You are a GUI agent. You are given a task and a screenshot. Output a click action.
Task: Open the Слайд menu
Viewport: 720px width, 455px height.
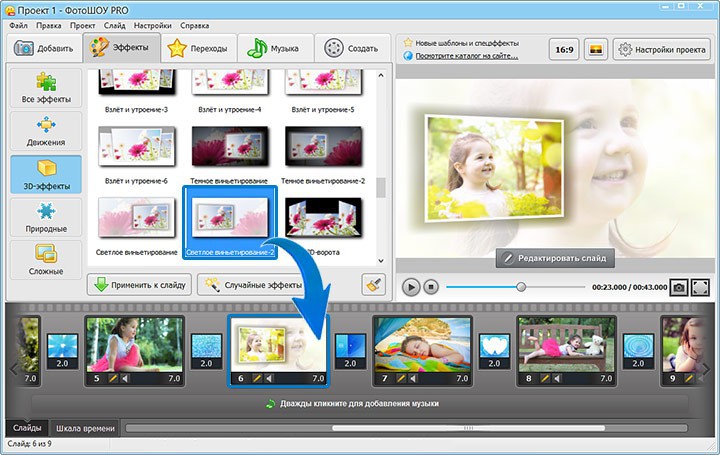114,26
